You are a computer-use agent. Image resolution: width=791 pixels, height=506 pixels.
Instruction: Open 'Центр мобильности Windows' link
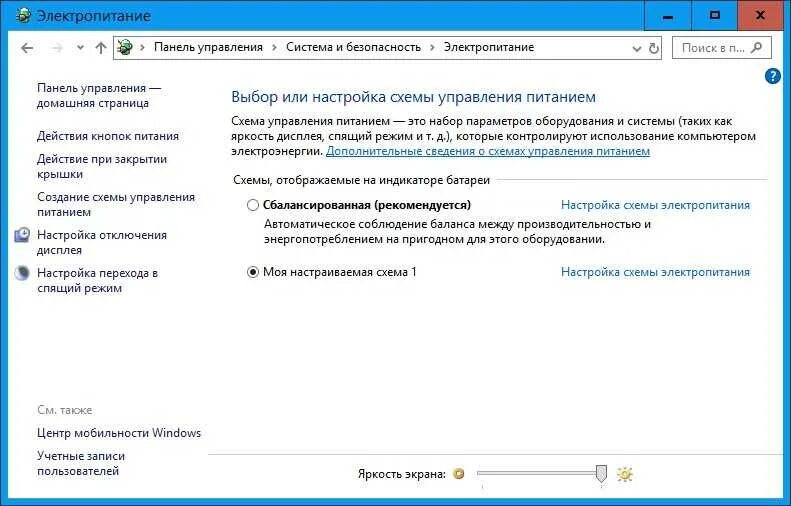click(x=119, y=433)
